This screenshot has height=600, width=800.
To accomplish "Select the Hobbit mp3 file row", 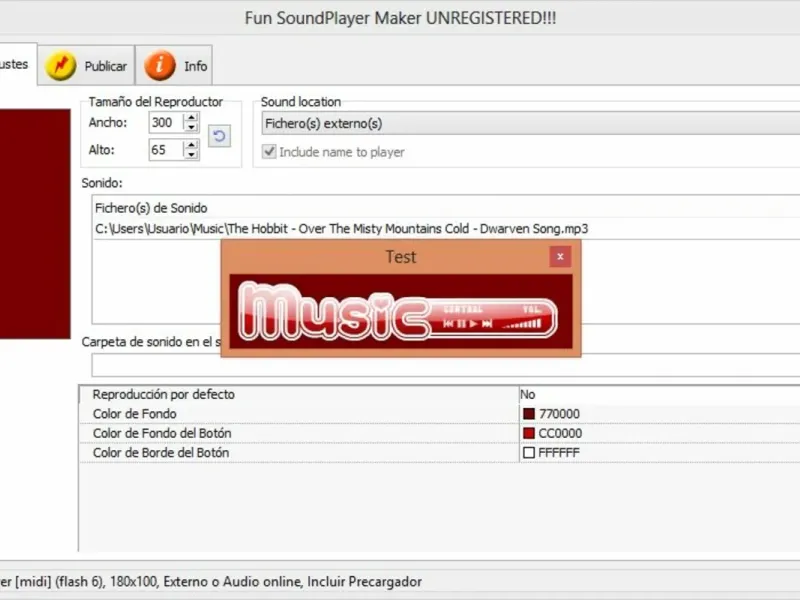I will 446,229.
